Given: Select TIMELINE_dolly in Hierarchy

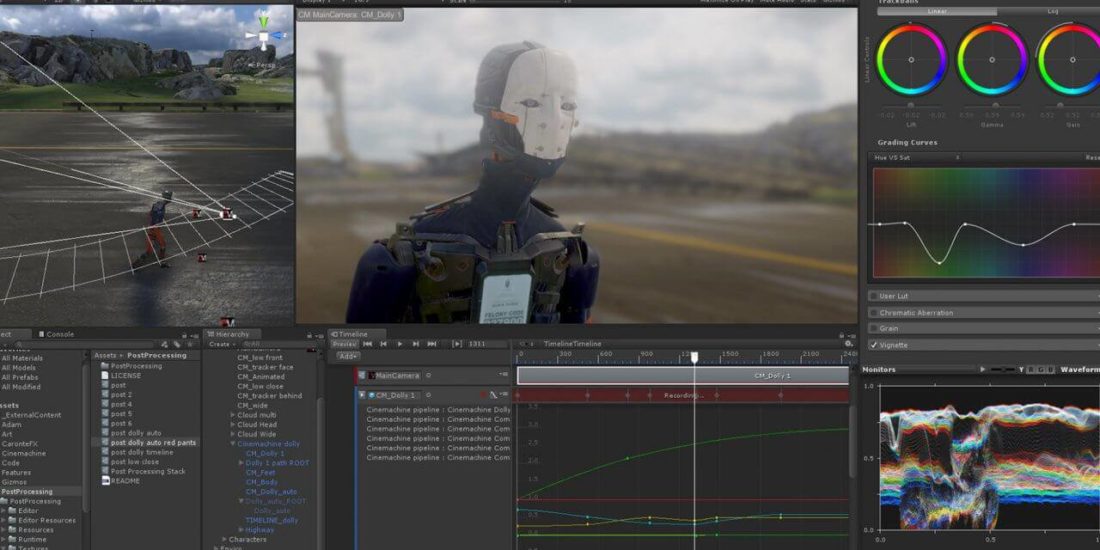Looking at the screenshot, I should coord(271,521).
